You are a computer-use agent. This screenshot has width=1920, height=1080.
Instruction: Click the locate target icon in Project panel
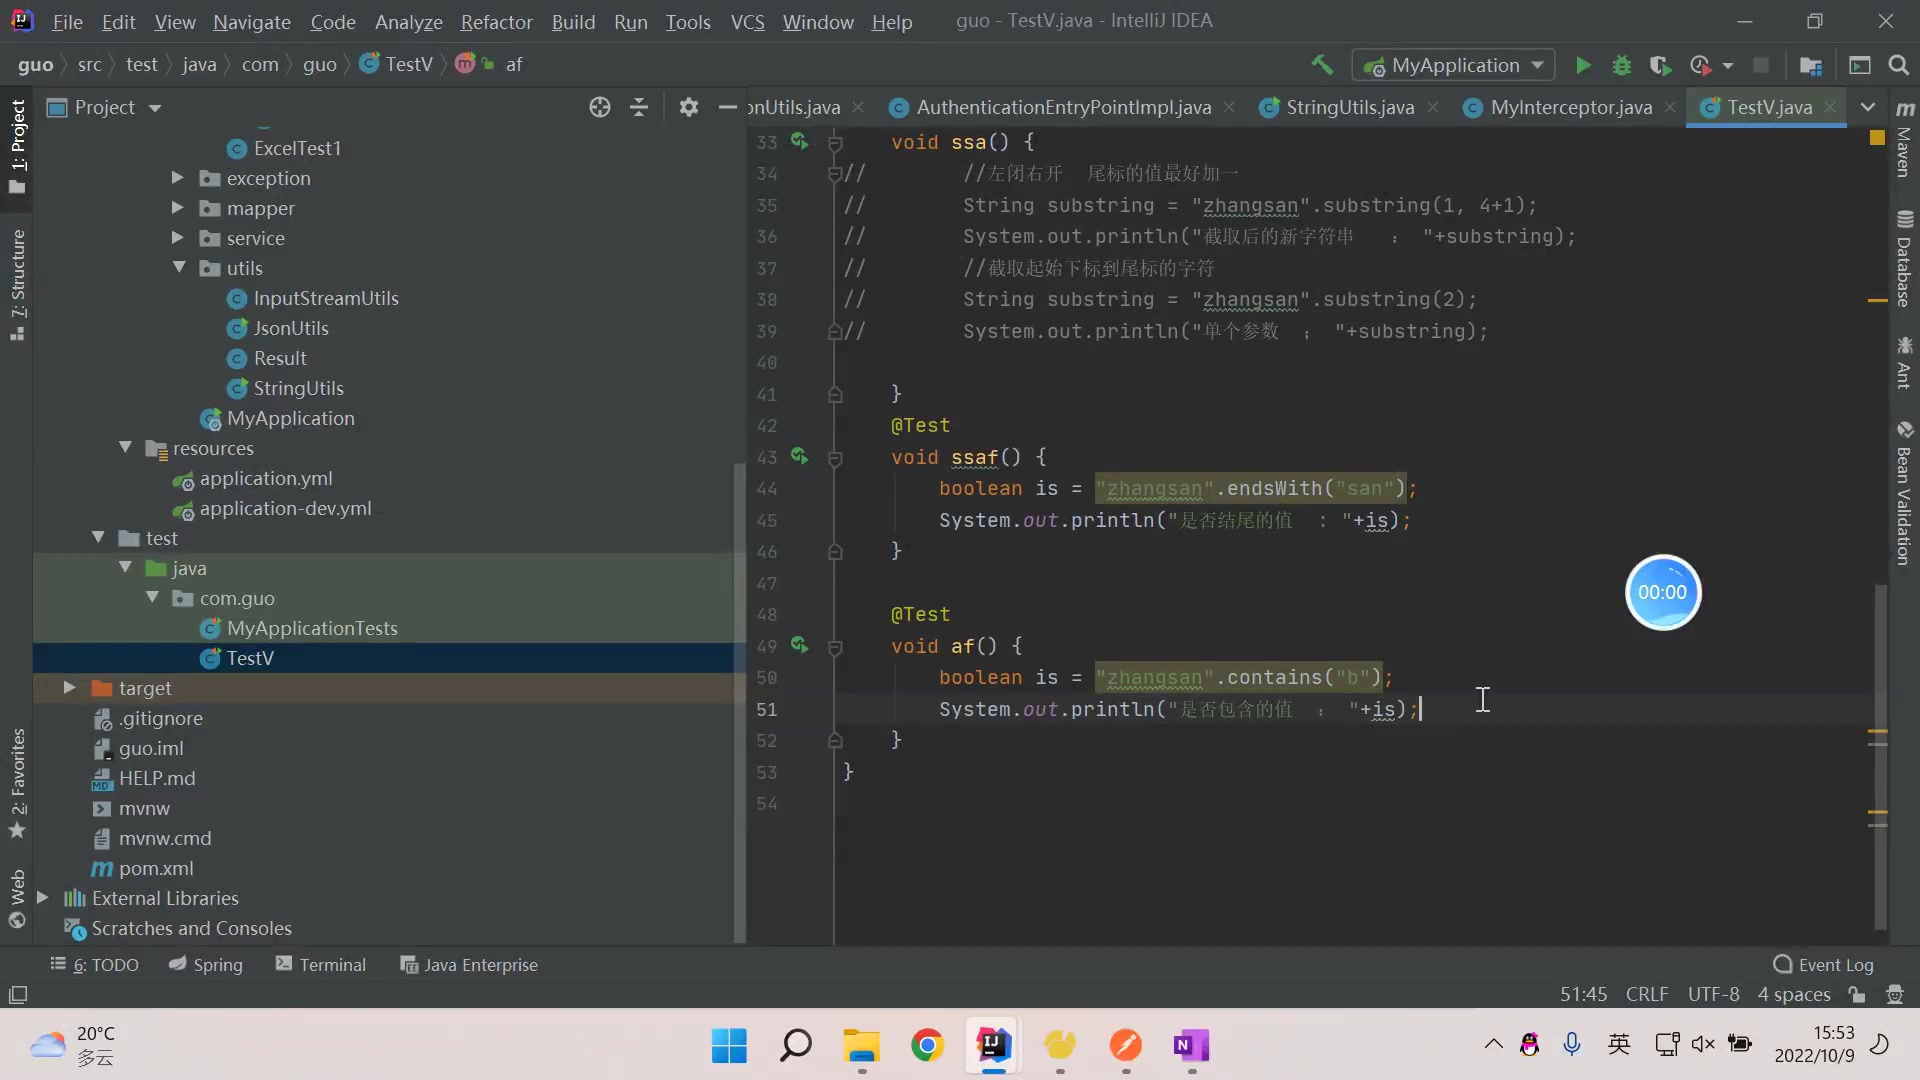click(x=600, y=107)
